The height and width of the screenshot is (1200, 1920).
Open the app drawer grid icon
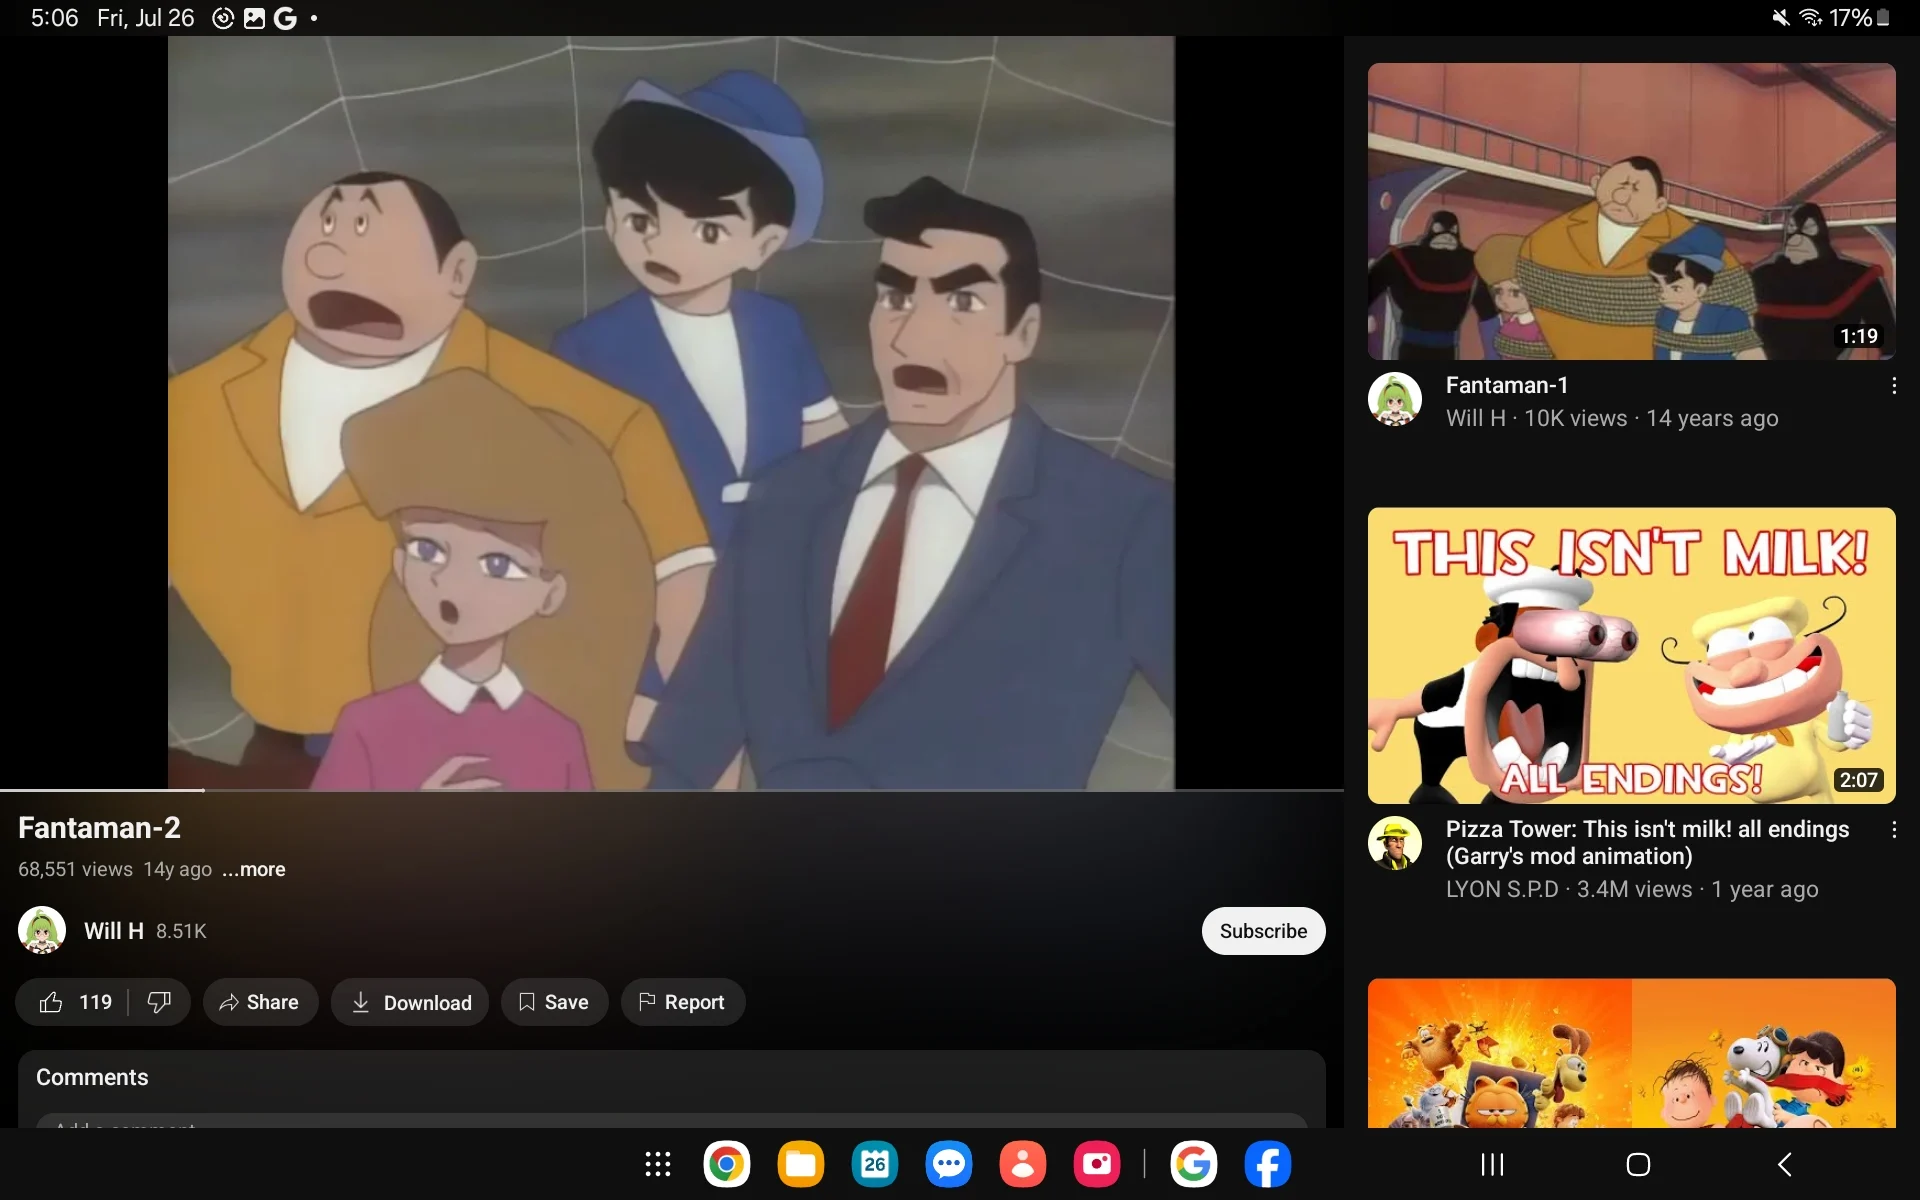tap(657, 1164)
